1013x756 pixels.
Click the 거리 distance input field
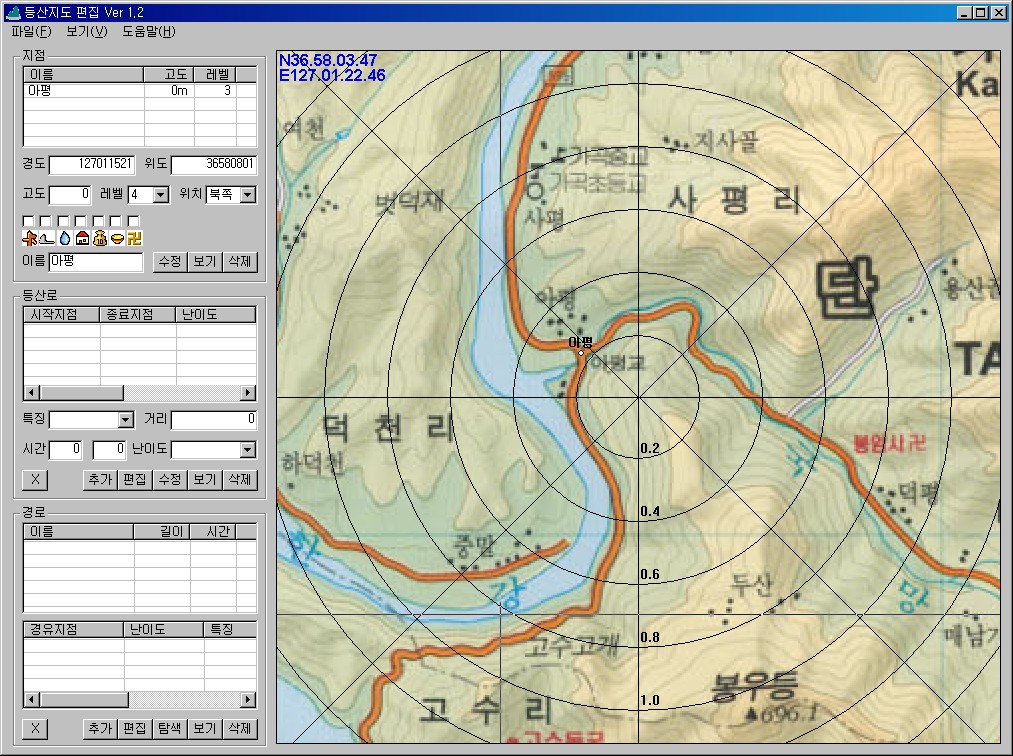click(214, 420)
